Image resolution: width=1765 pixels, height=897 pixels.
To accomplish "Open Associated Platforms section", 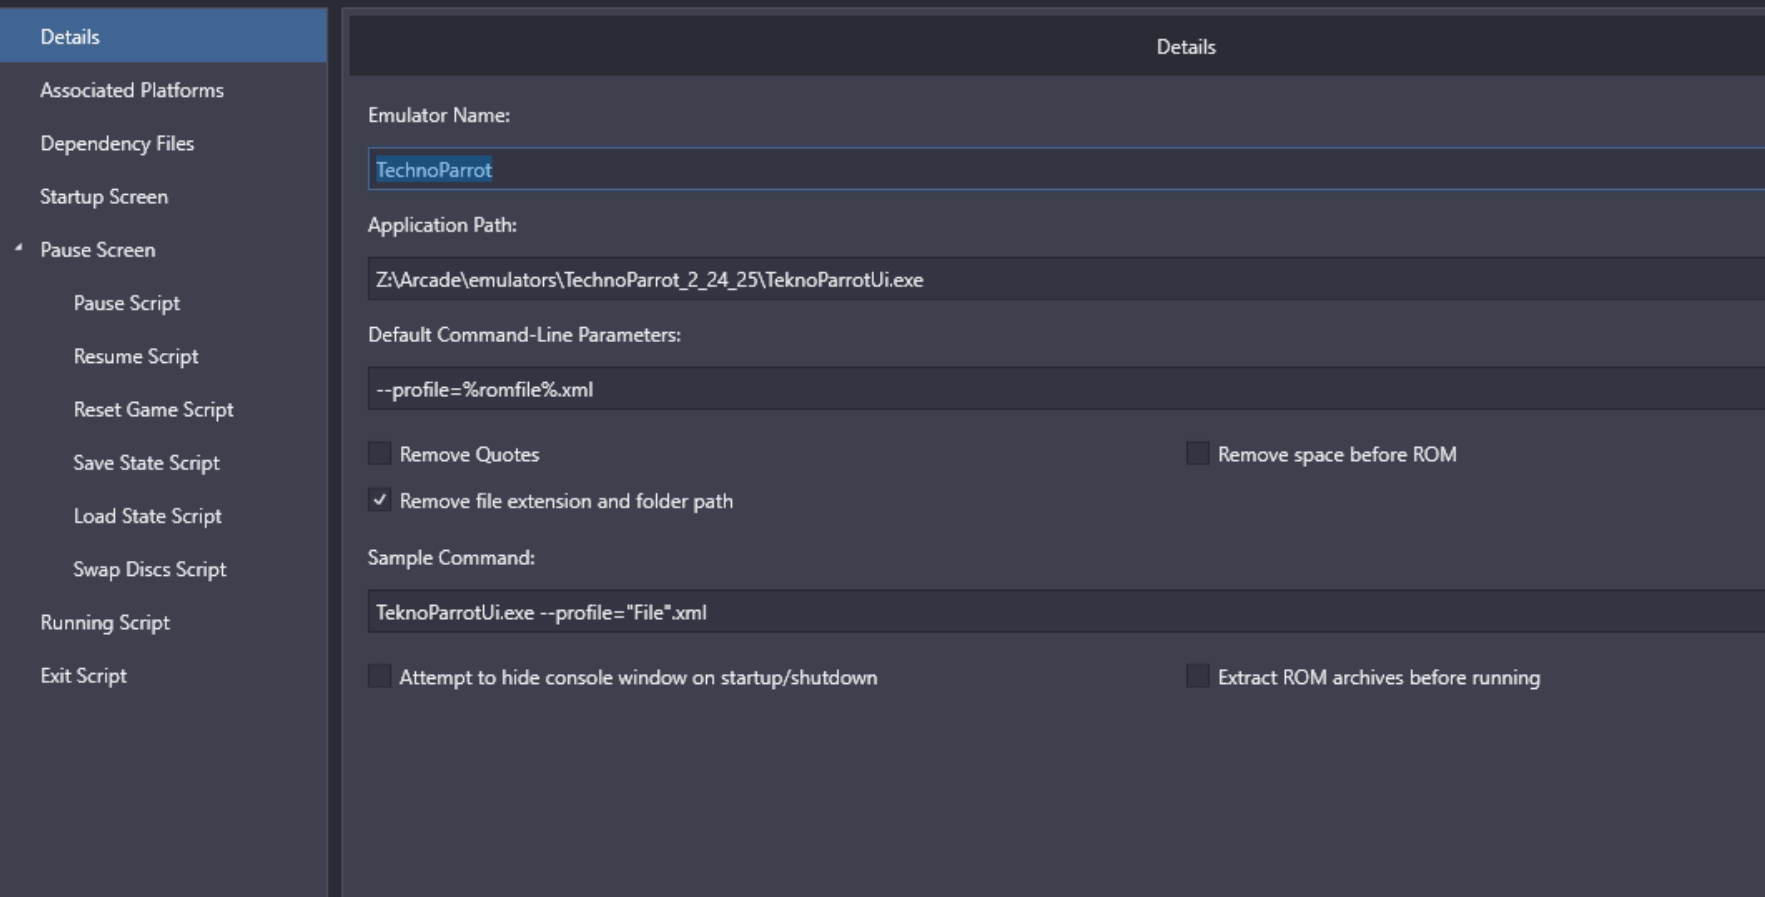I will pos(131,90).
